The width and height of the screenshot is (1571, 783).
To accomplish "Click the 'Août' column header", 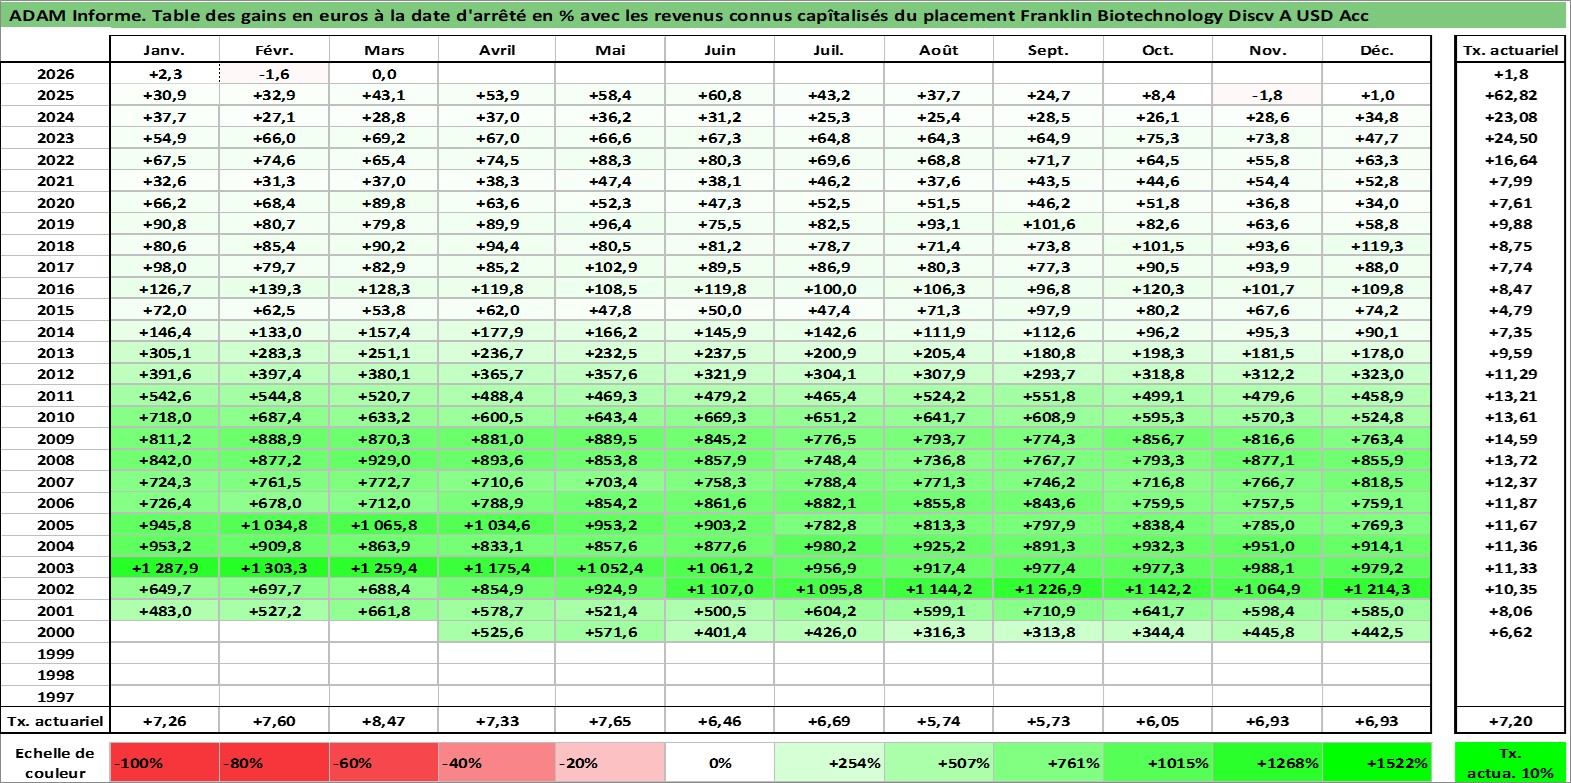I will point(938,50).
